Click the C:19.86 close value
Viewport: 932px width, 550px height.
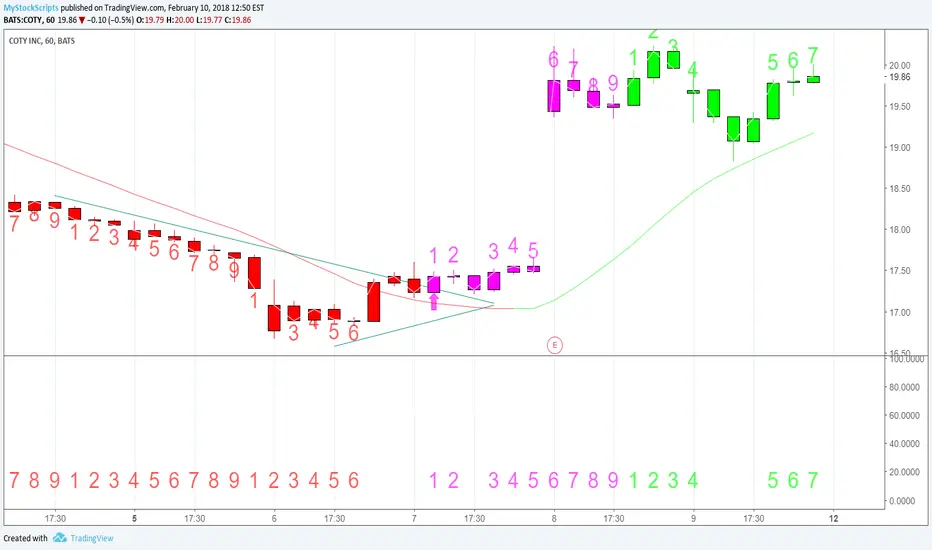click(238, 20)
